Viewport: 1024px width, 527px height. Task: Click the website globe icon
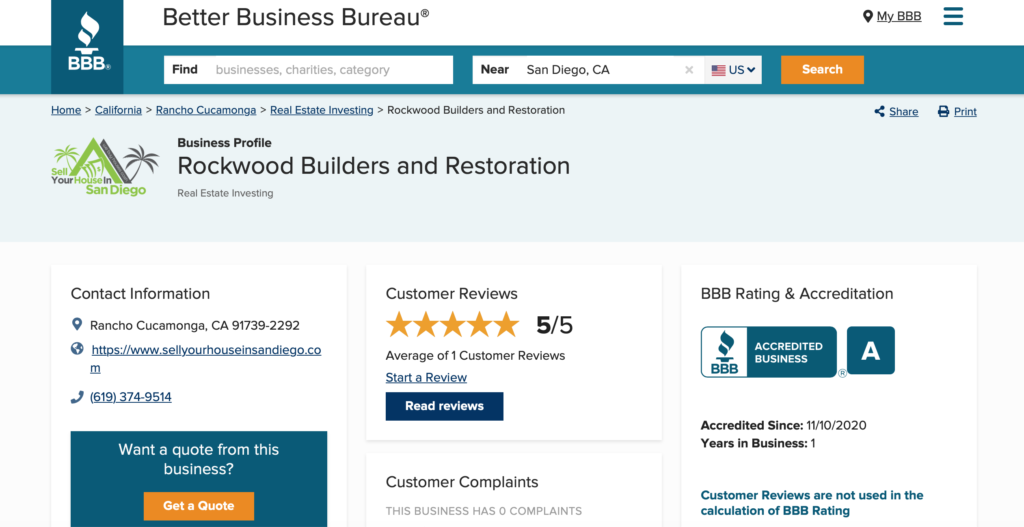77,349
